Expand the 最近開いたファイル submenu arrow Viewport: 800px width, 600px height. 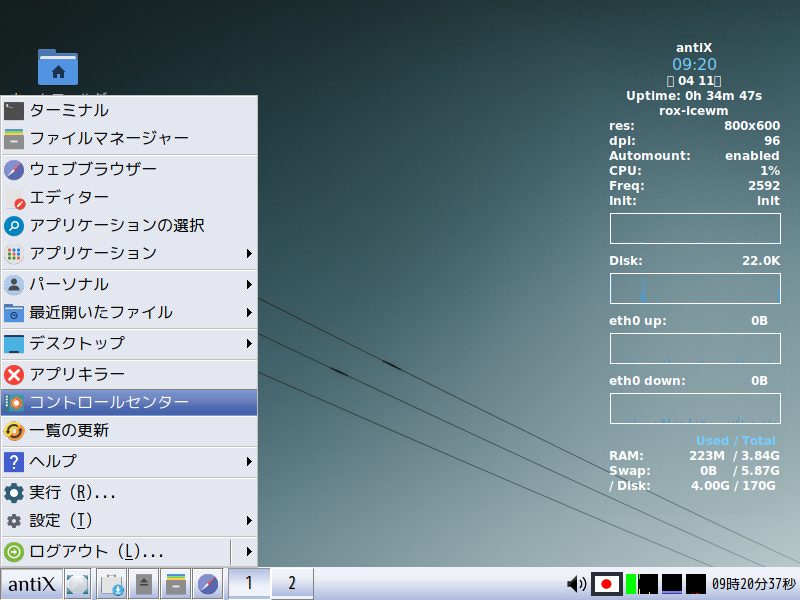[x=249, y=312]
